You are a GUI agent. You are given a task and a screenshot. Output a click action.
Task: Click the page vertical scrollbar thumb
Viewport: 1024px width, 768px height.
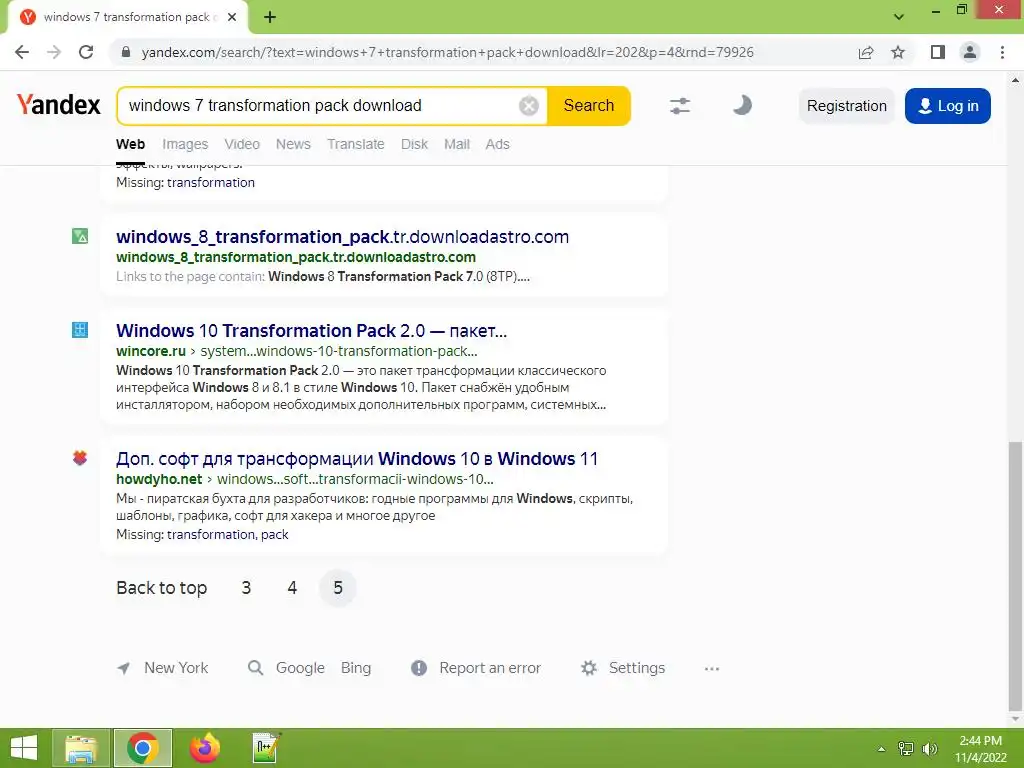point(1015,577)
